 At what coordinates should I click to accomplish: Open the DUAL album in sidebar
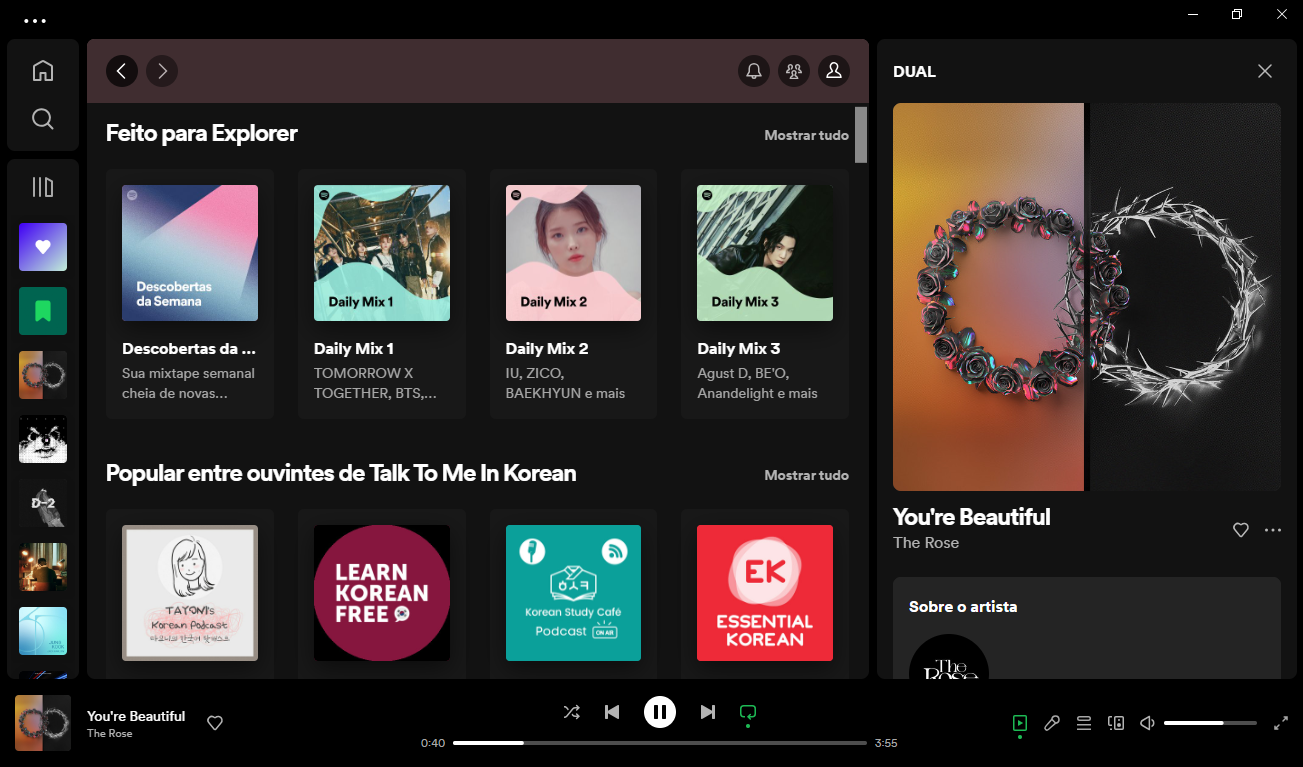pos(43,375)
